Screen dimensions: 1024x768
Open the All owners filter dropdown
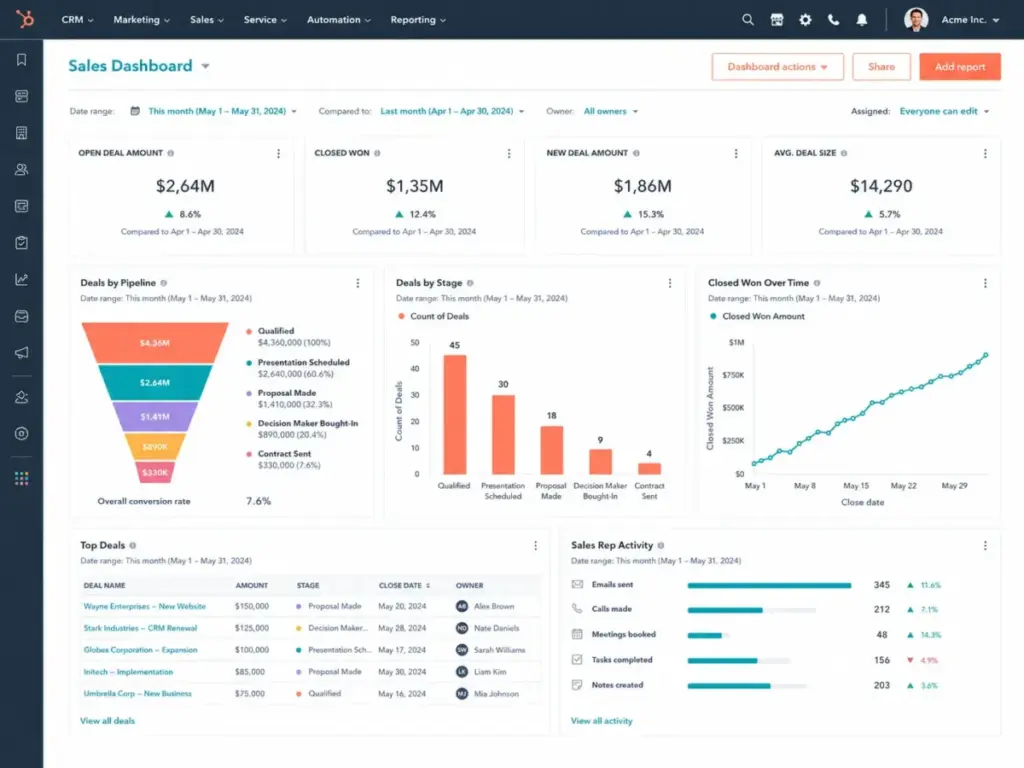pyautogui.click(x=611, y=111)
